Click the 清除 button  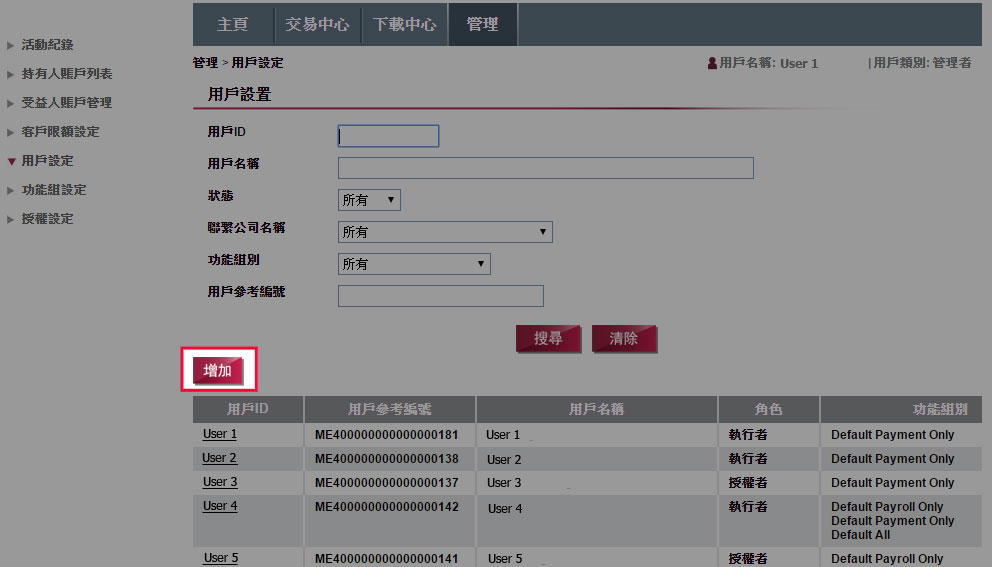(x=624, y=339)
